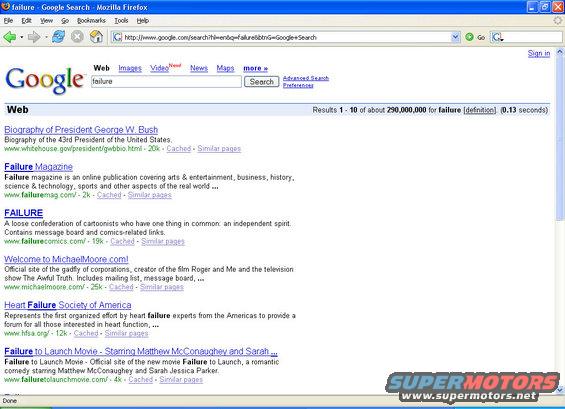Open the Go menu
This screenshot has width=565, height=409.
[65, 21]
